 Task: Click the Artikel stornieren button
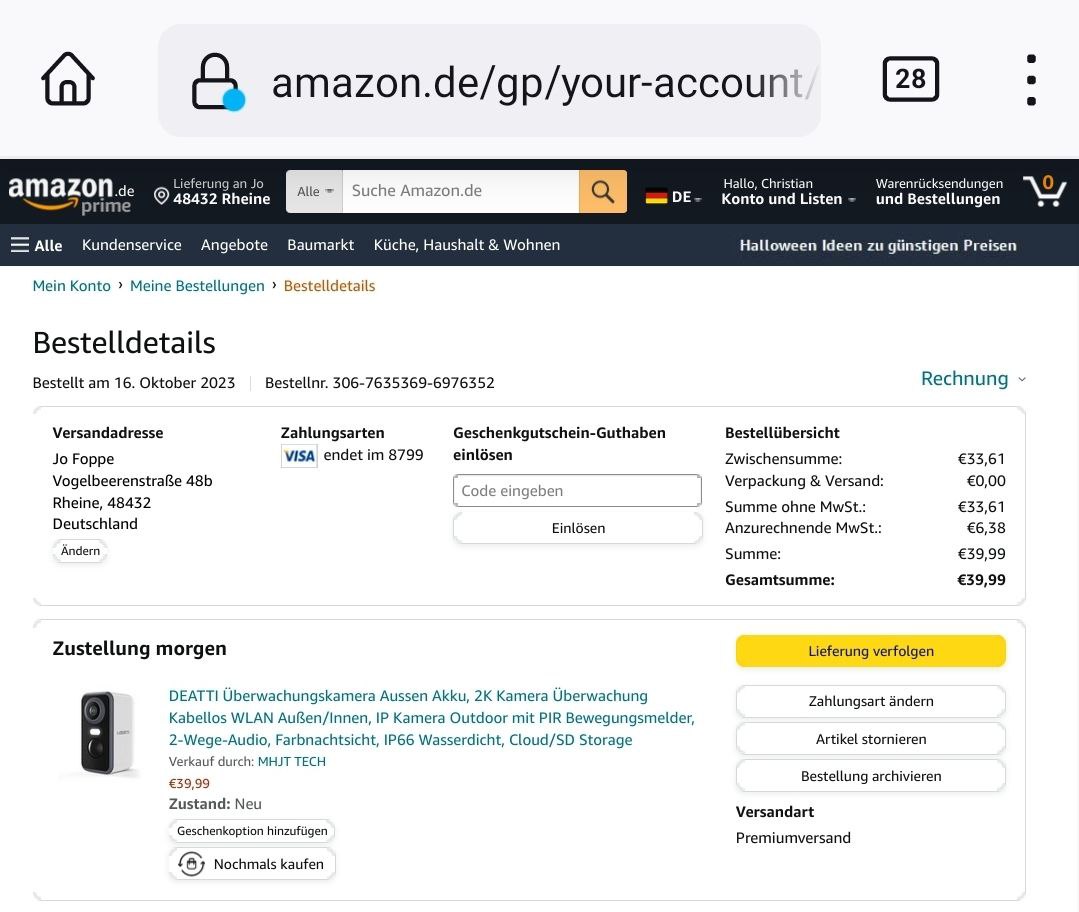tap(870, 739)
